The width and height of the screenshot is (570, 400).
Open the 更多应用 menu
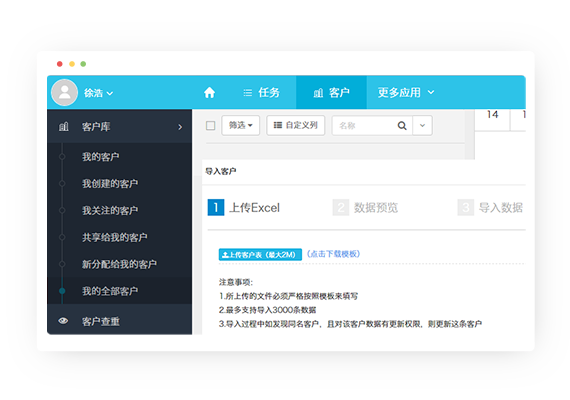(406, 92)
